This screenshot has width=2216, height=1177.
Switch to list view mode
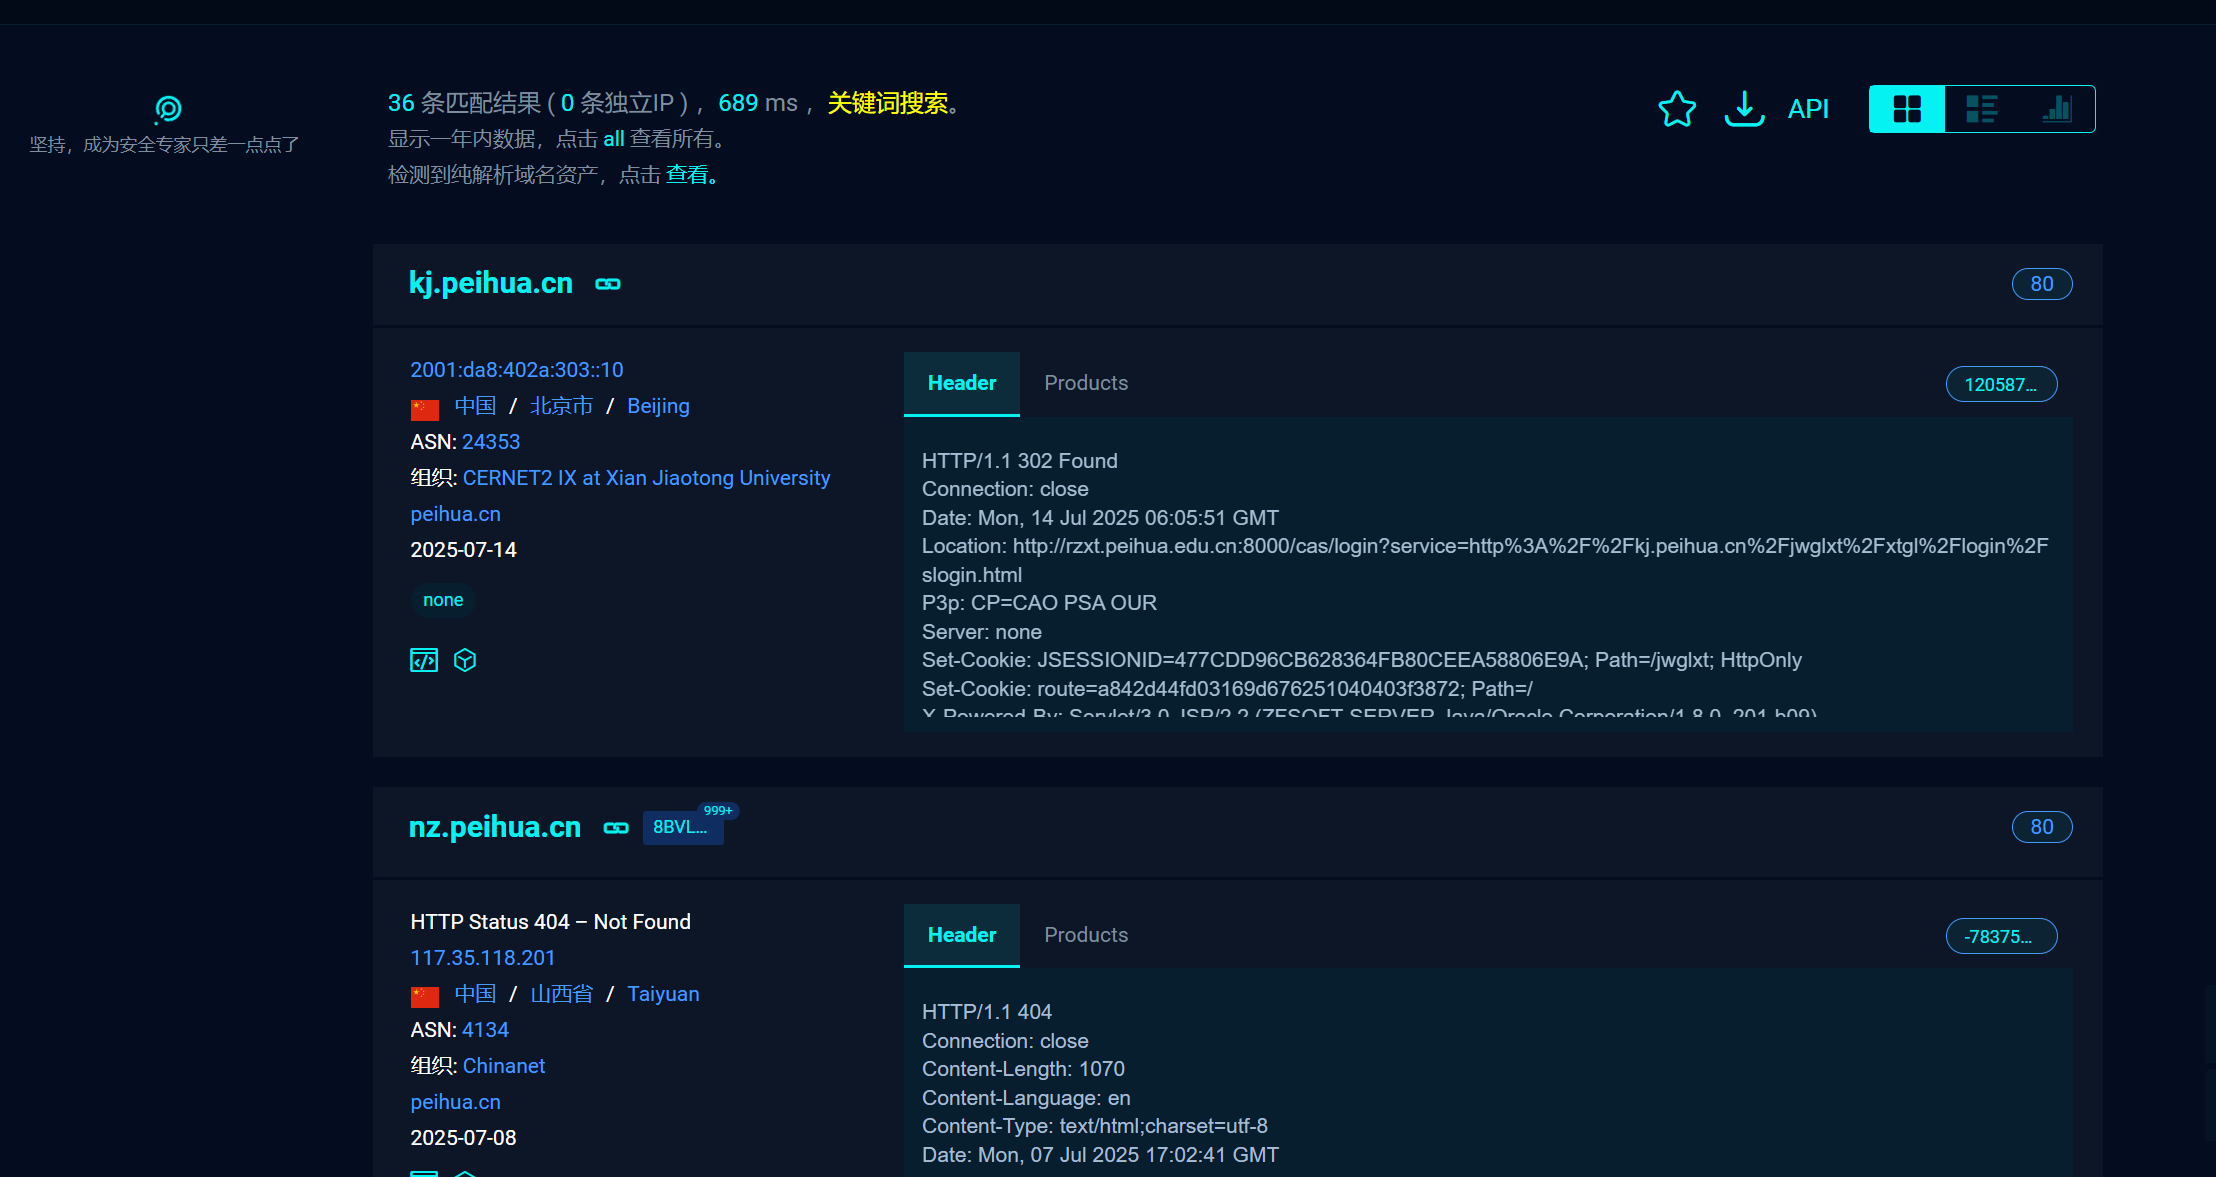1981,109
